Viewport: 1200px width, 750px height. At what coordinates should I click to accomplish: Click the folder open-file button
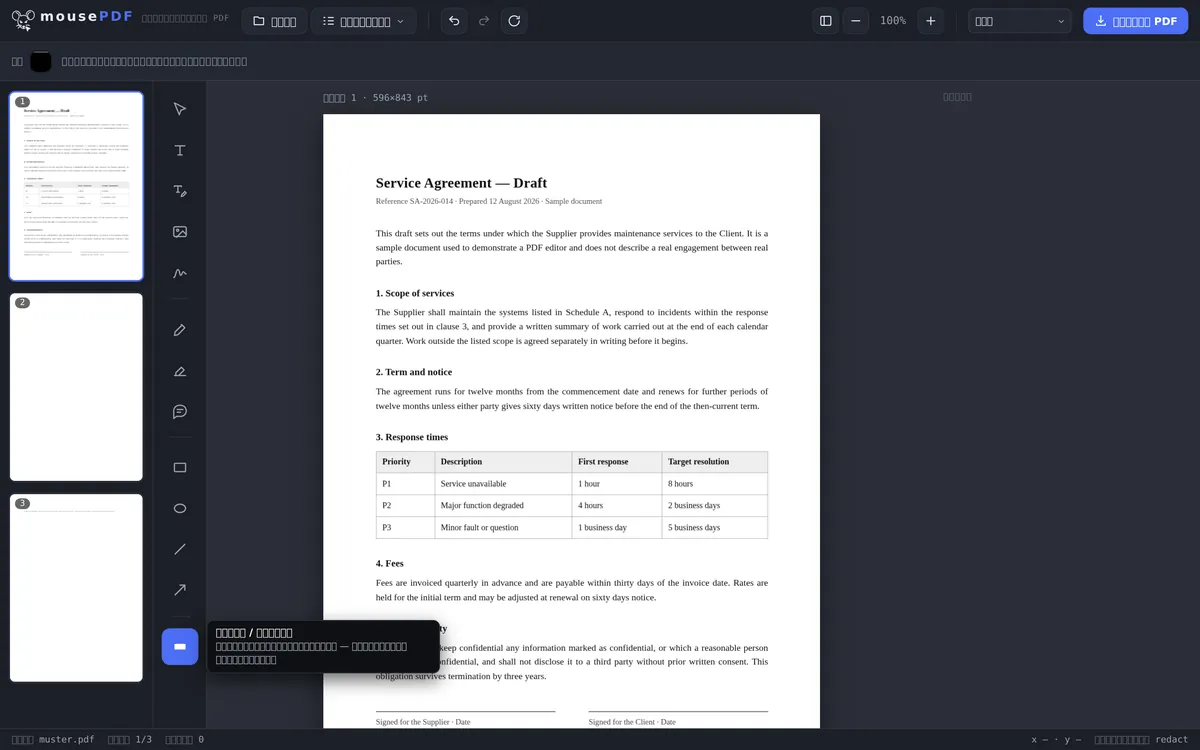click(x=274, y=21)
